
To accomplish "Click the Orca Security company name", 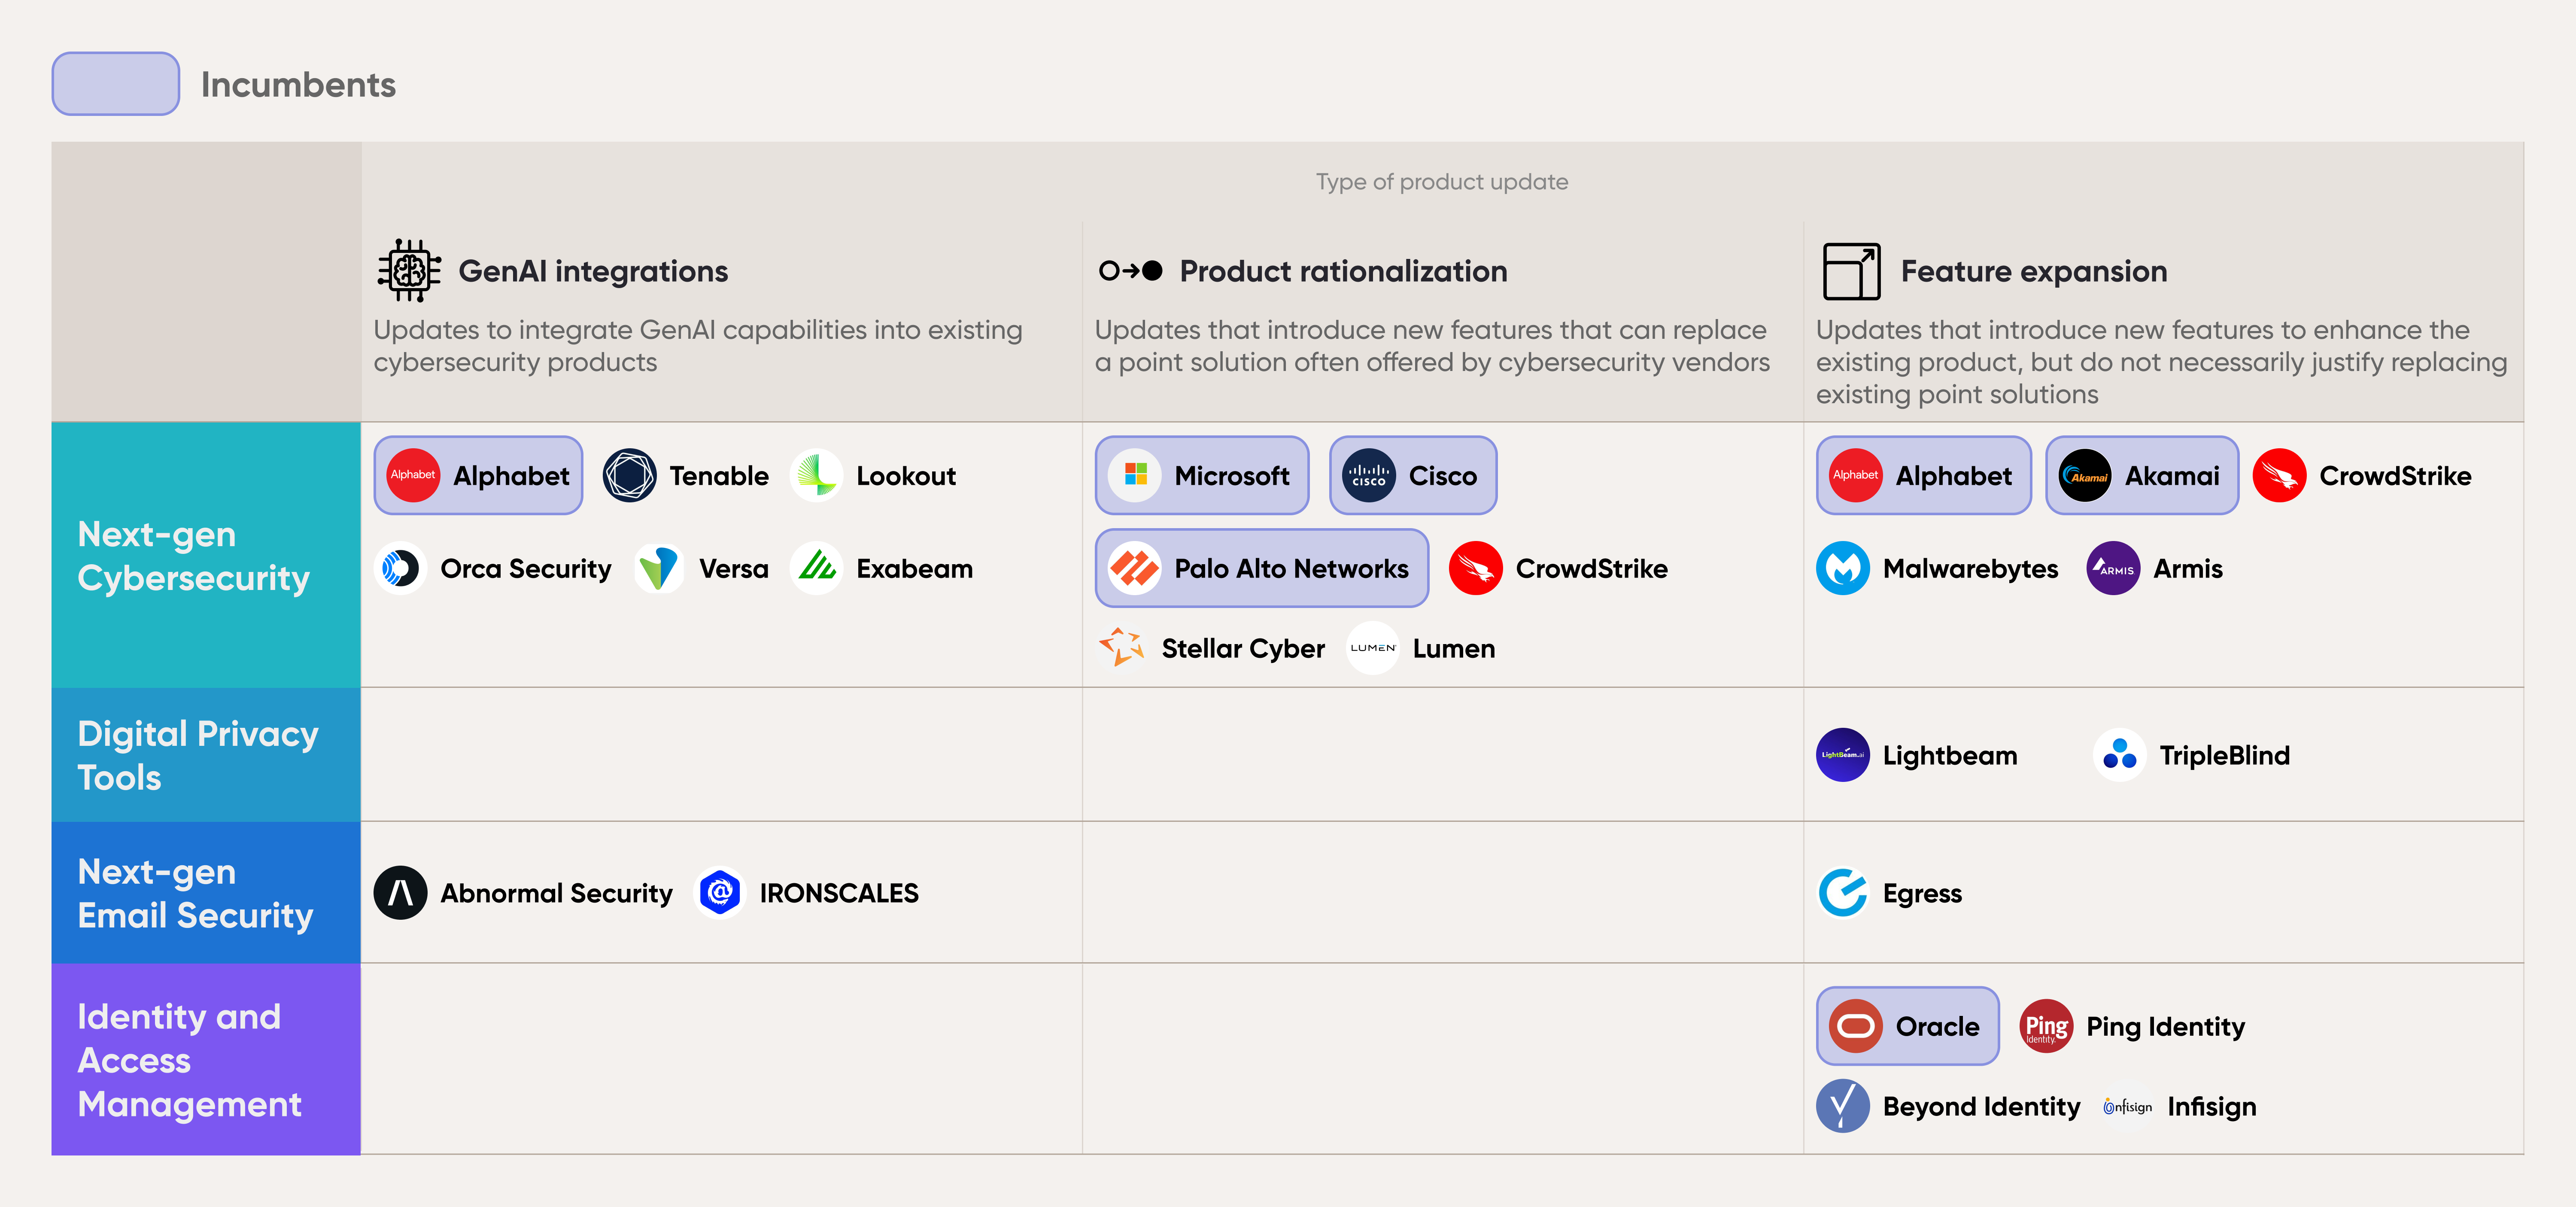I will click(x=526, y=569).
